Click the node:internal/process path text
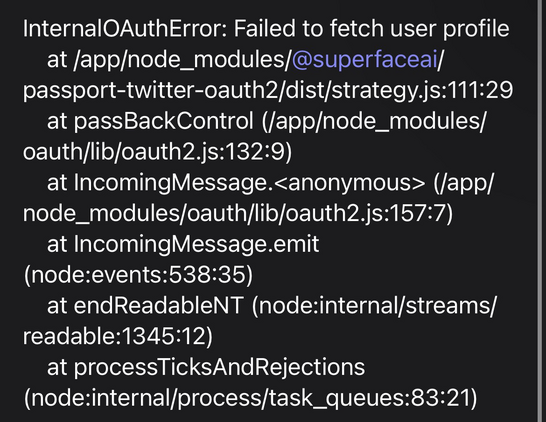This screenshot has height=422, width=546. point(146,398)
